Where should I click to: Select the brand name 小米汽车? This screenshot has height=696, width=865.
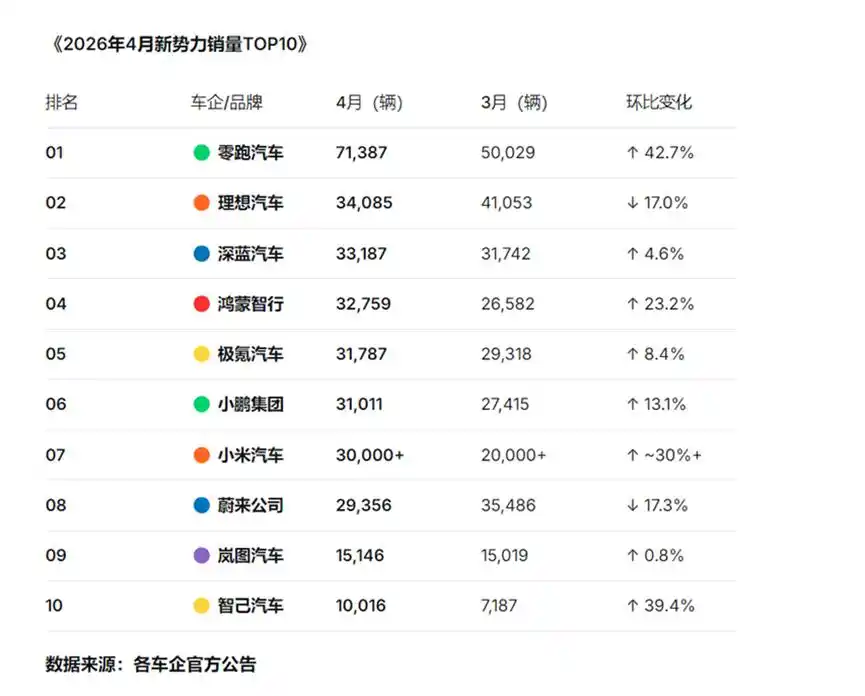pyautogui.click(x=250, y=454)
